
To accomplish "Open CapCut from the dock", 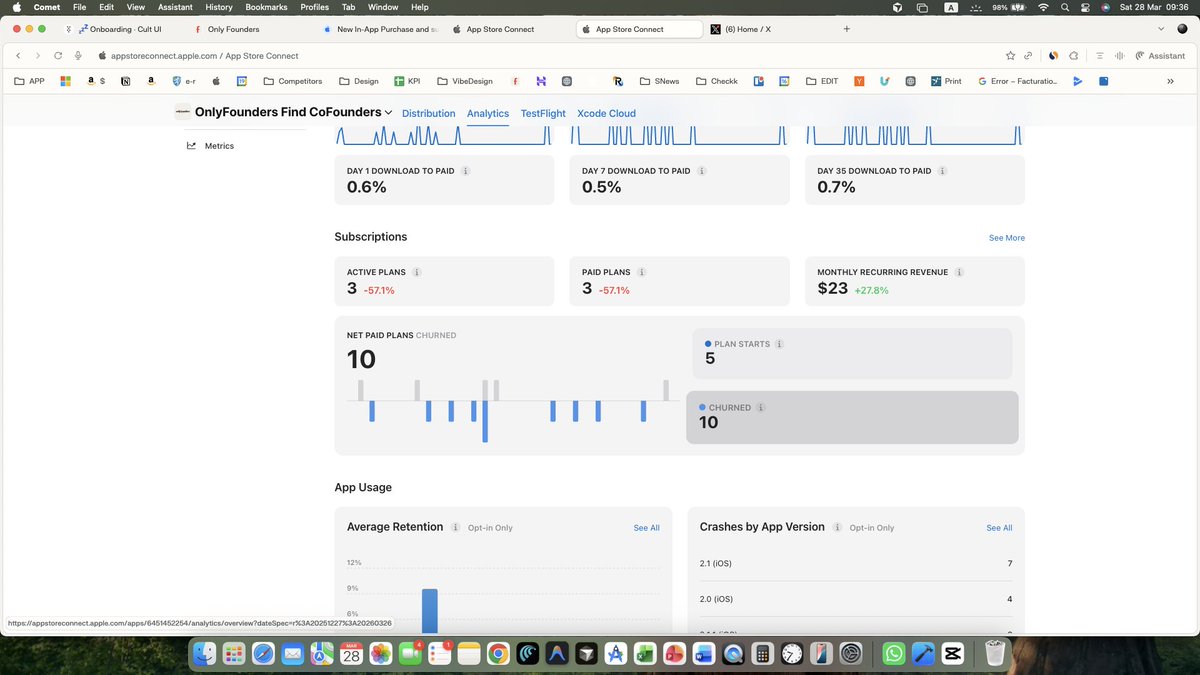I will pos(952,654).
